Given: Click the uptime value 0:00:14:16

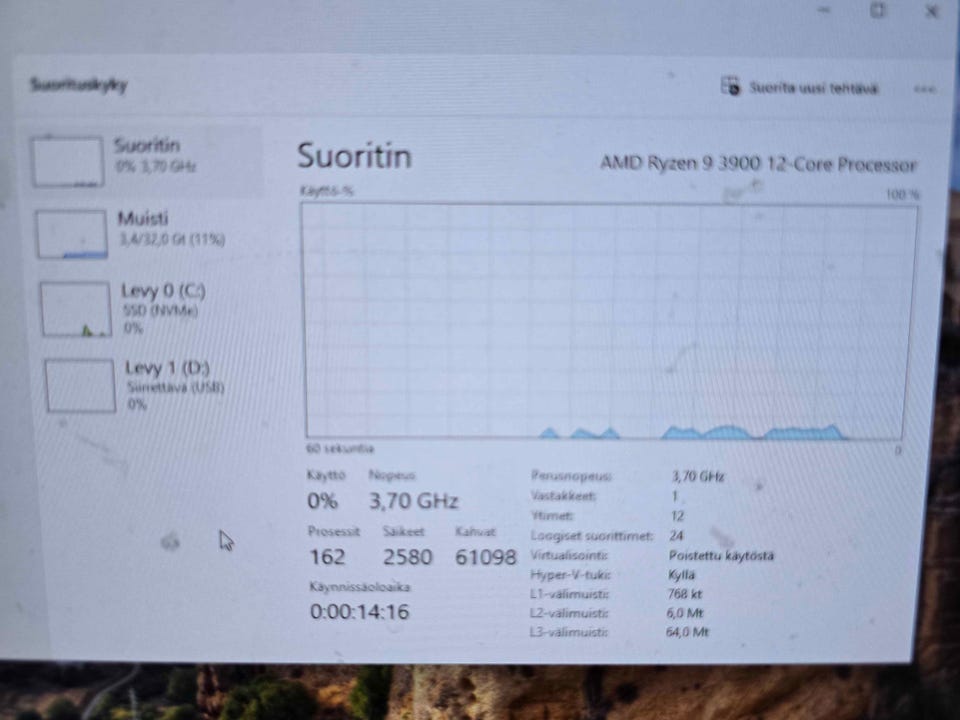Looking at the screenshot, I should (x=359, y=612).
